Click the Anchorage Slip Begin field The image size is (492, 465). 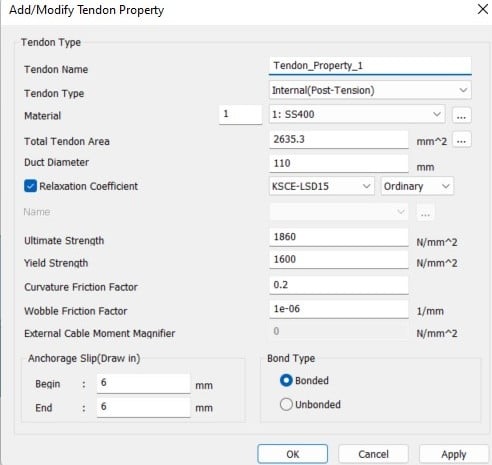(x=143, y=383)
